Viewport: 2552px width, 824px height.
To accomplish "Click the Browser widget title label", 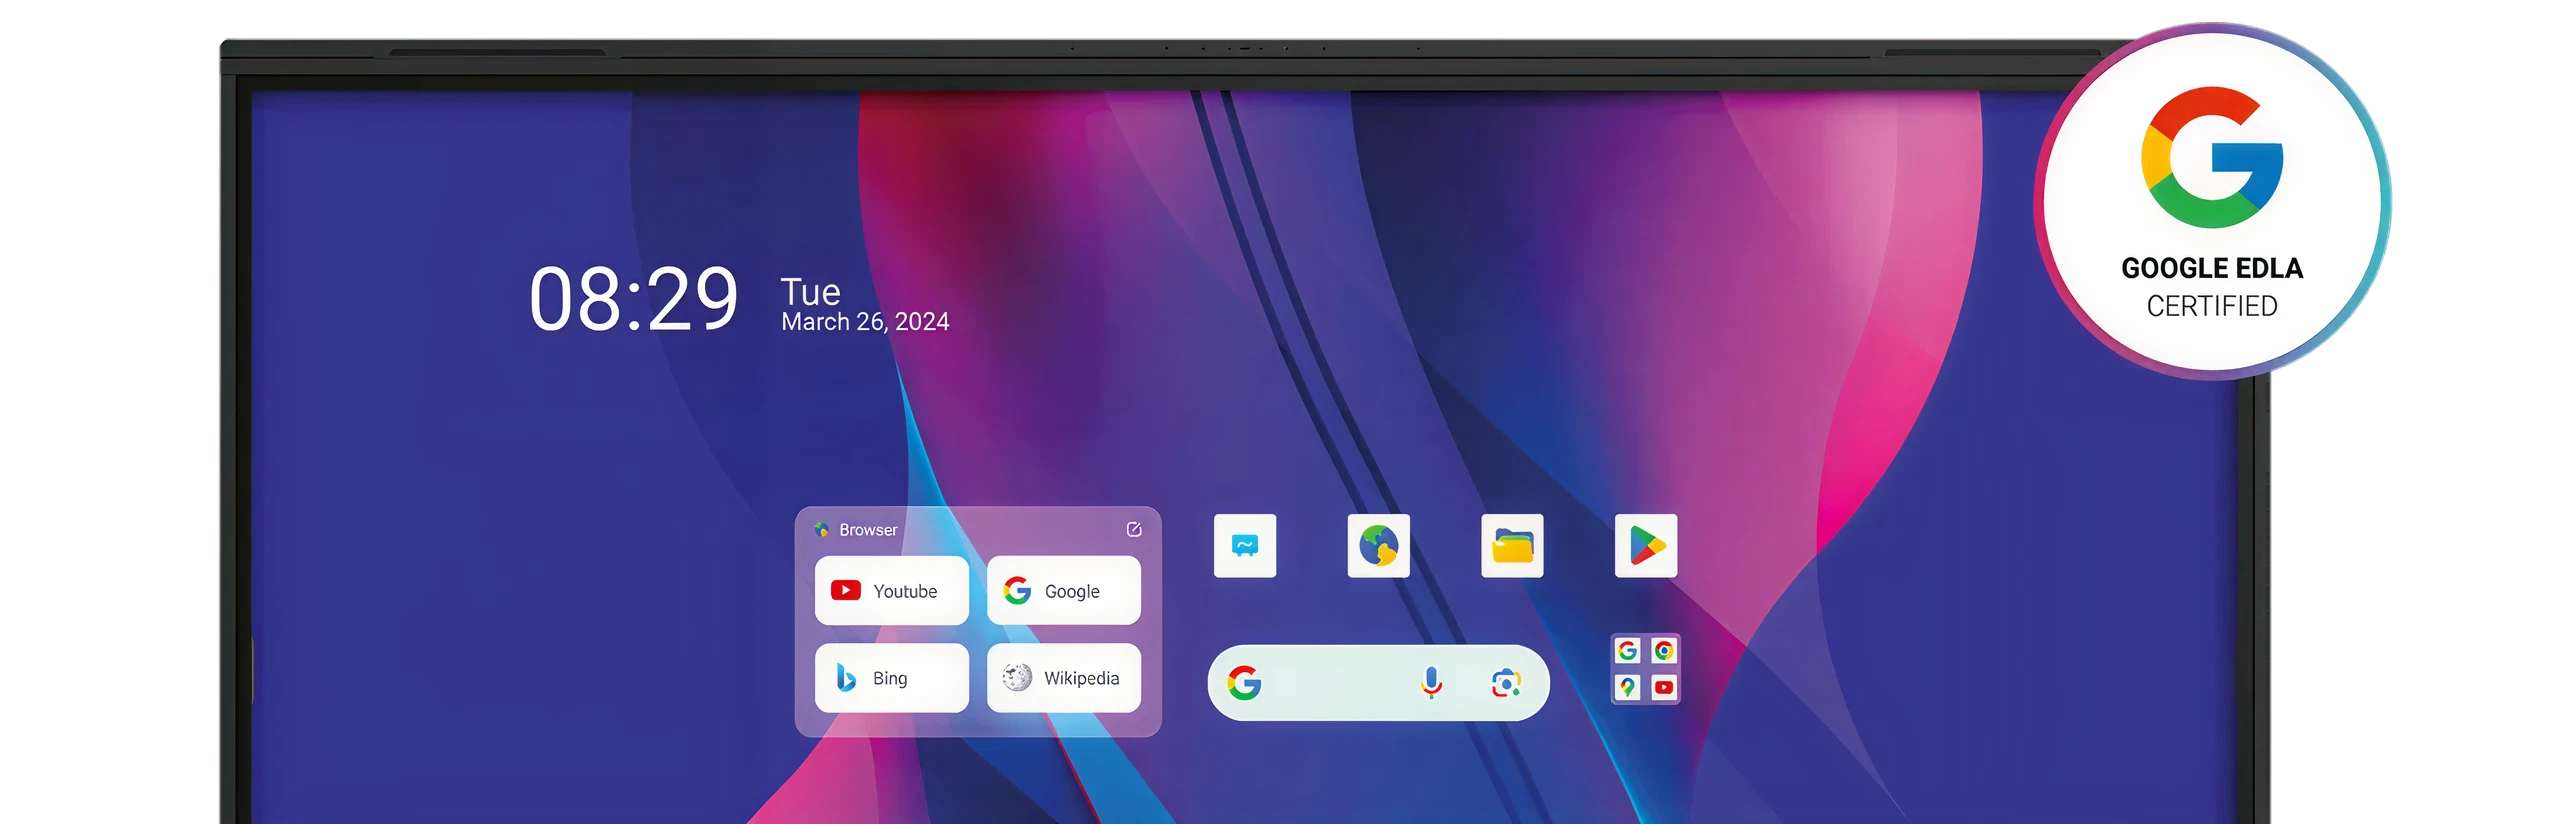I will (868, 529).
